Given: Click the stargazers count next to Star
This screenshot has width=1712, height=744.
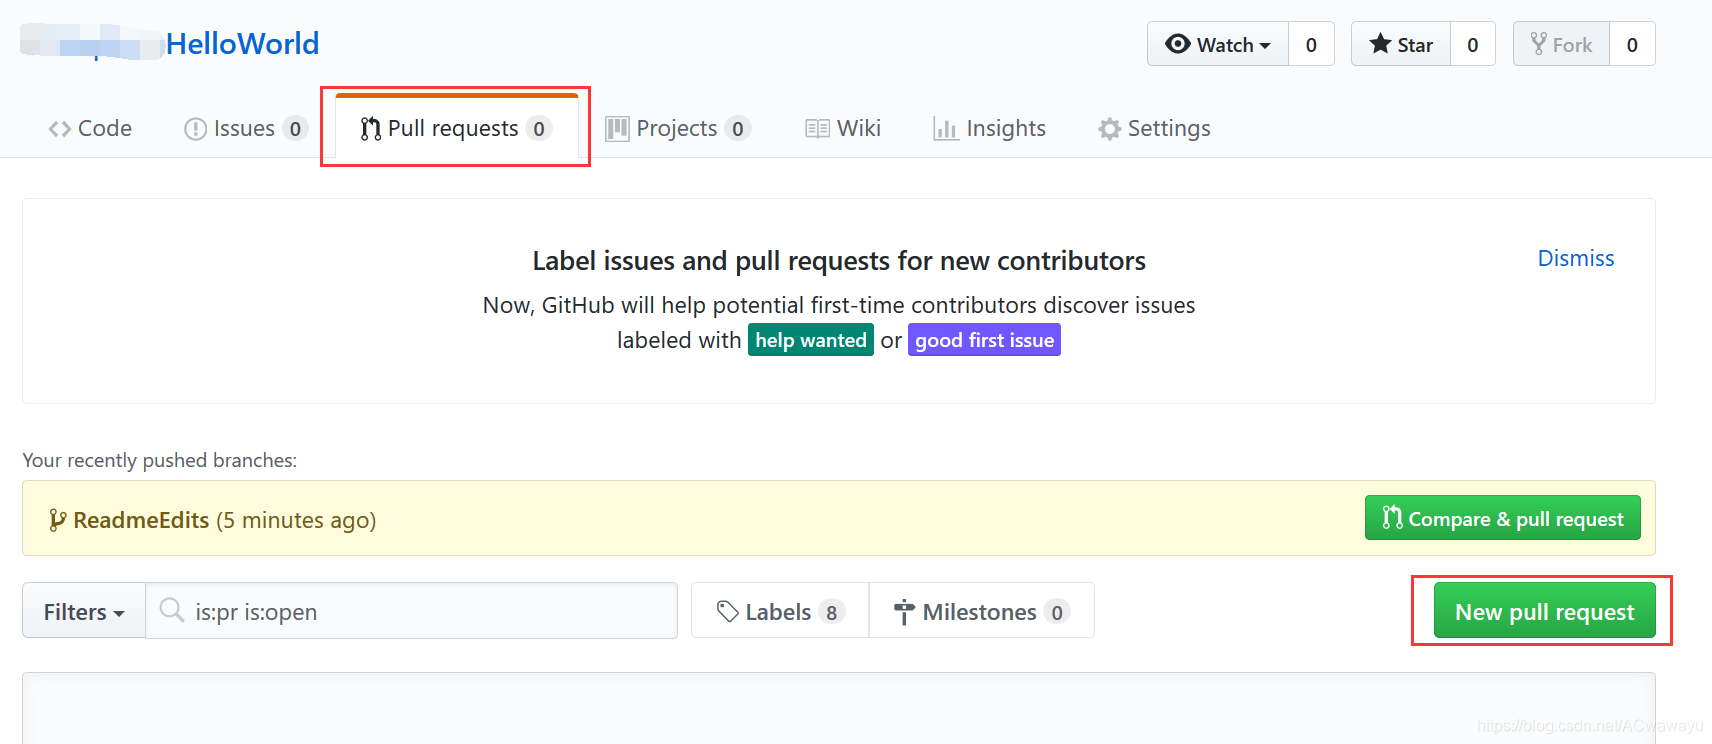Looking at the screenshot, I should 1473,44.
